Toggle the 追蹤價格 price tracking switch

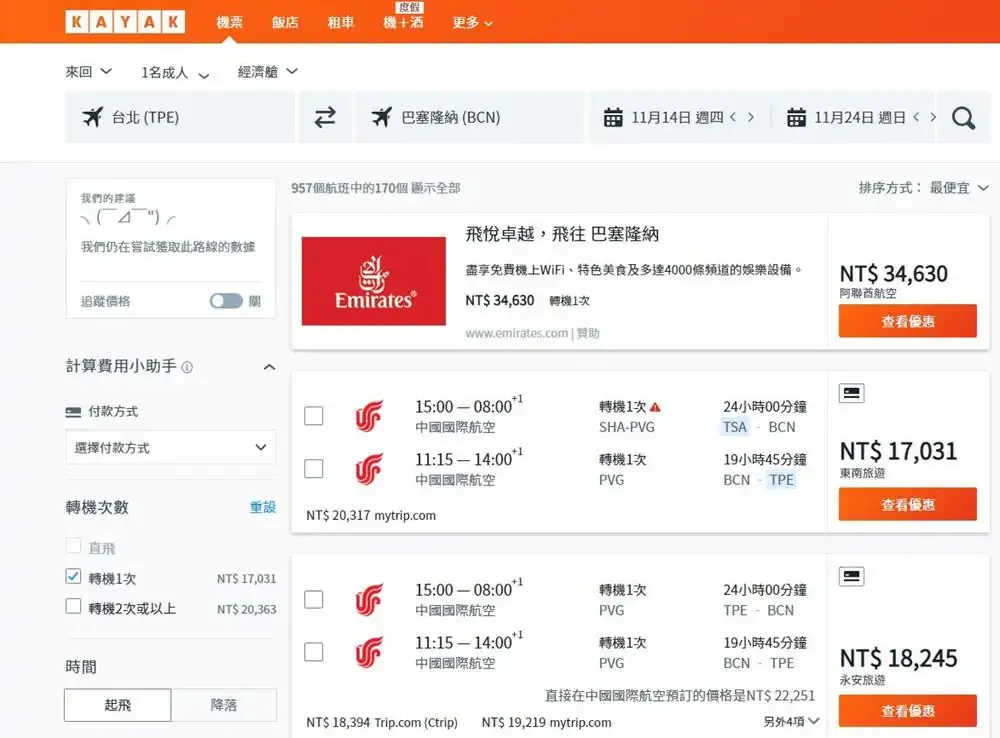tap(226, 301)
